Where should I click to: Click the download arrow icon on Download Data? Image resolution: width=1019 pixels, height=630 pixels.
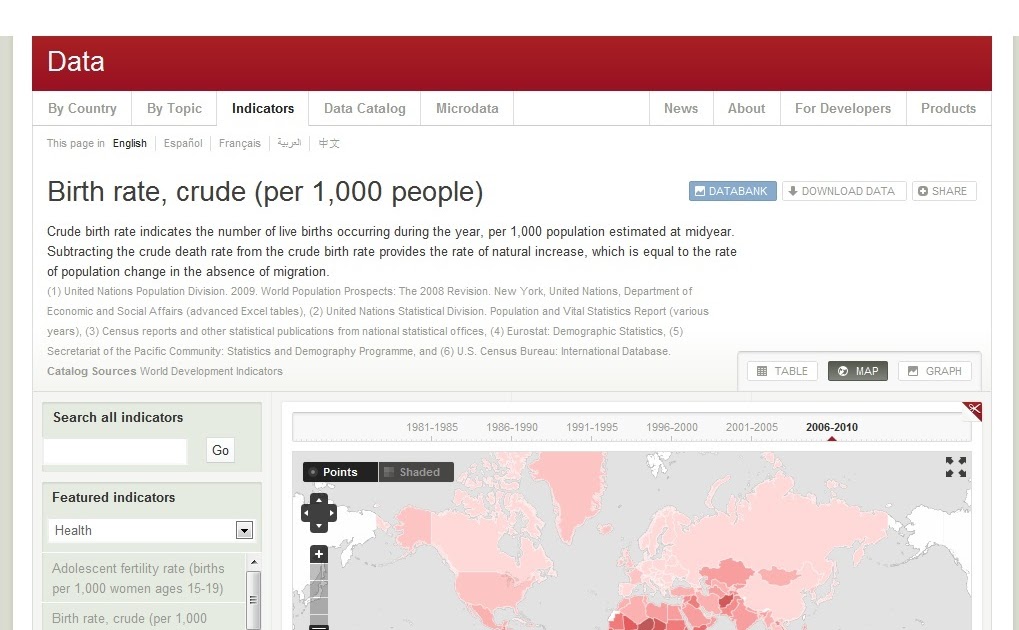[x=792, y=190]
